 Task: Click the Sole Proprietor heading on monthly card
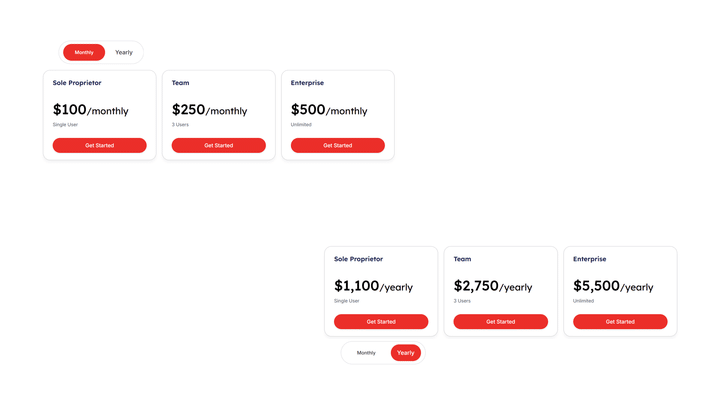click(77, 83)
